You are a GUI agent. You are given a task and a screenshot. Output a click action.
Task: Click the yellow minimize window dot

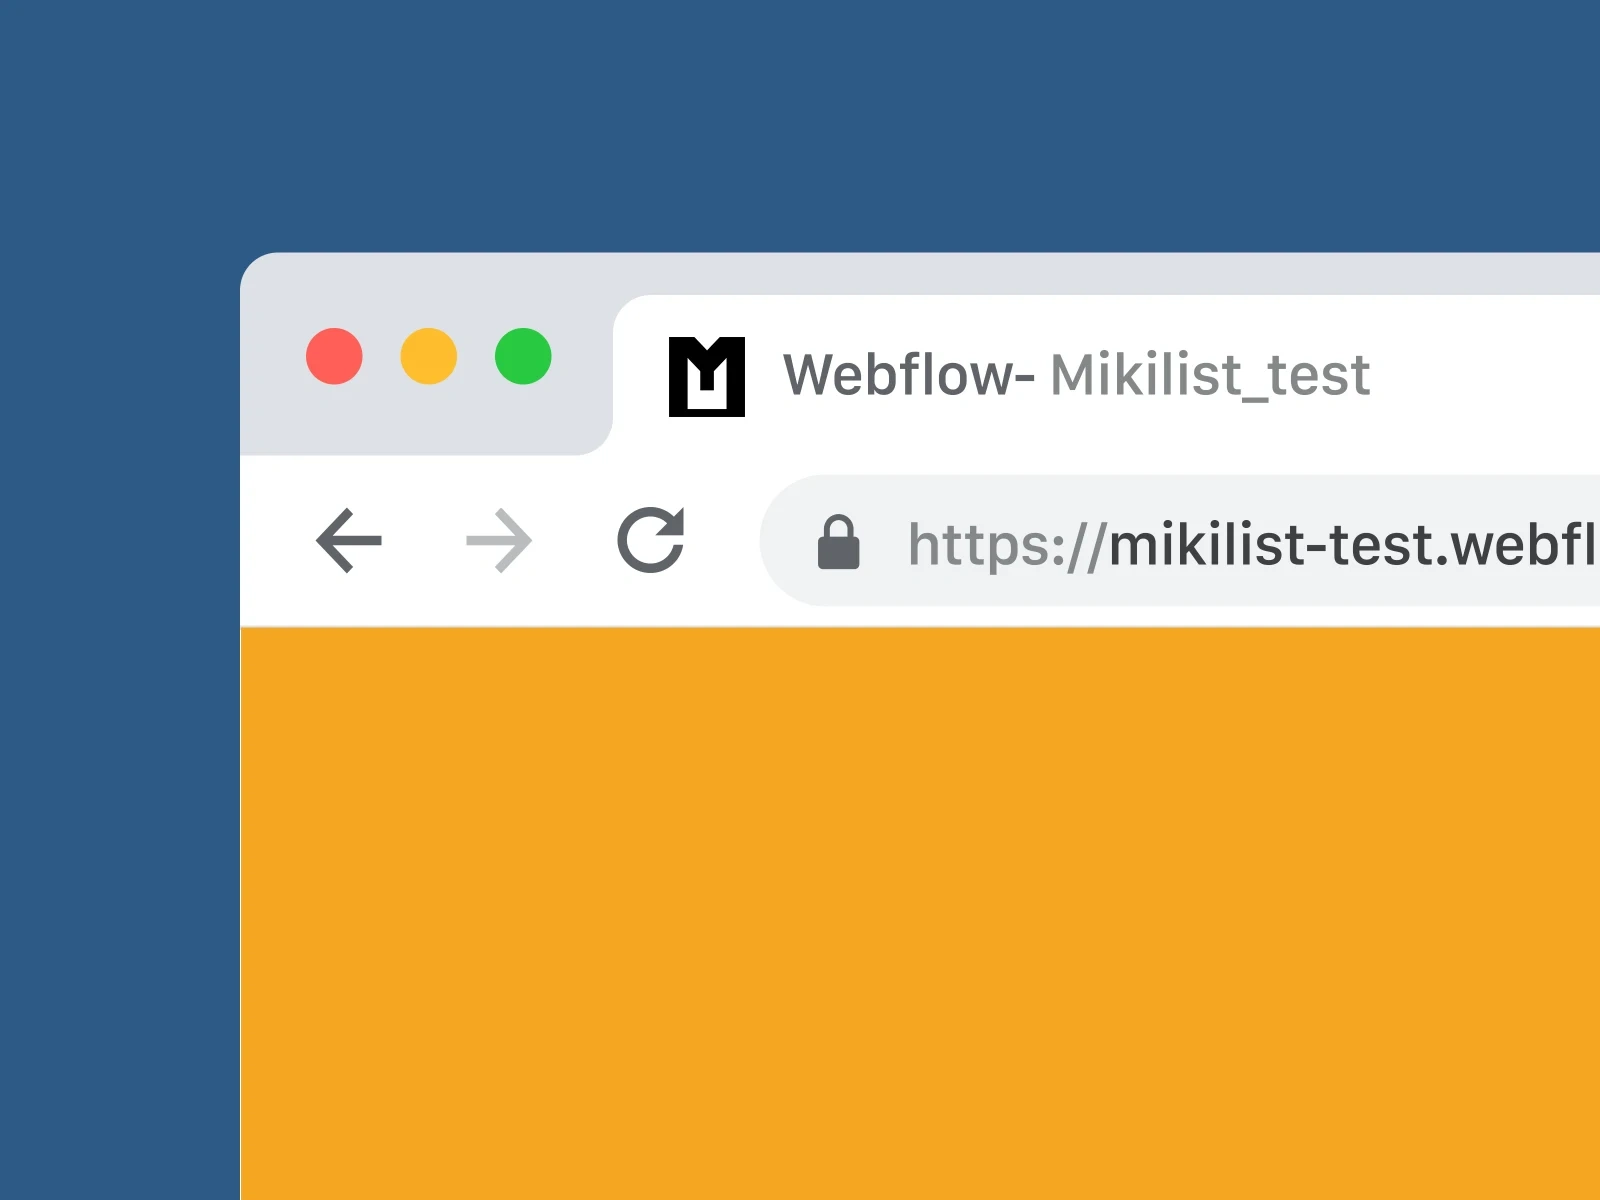429,356
